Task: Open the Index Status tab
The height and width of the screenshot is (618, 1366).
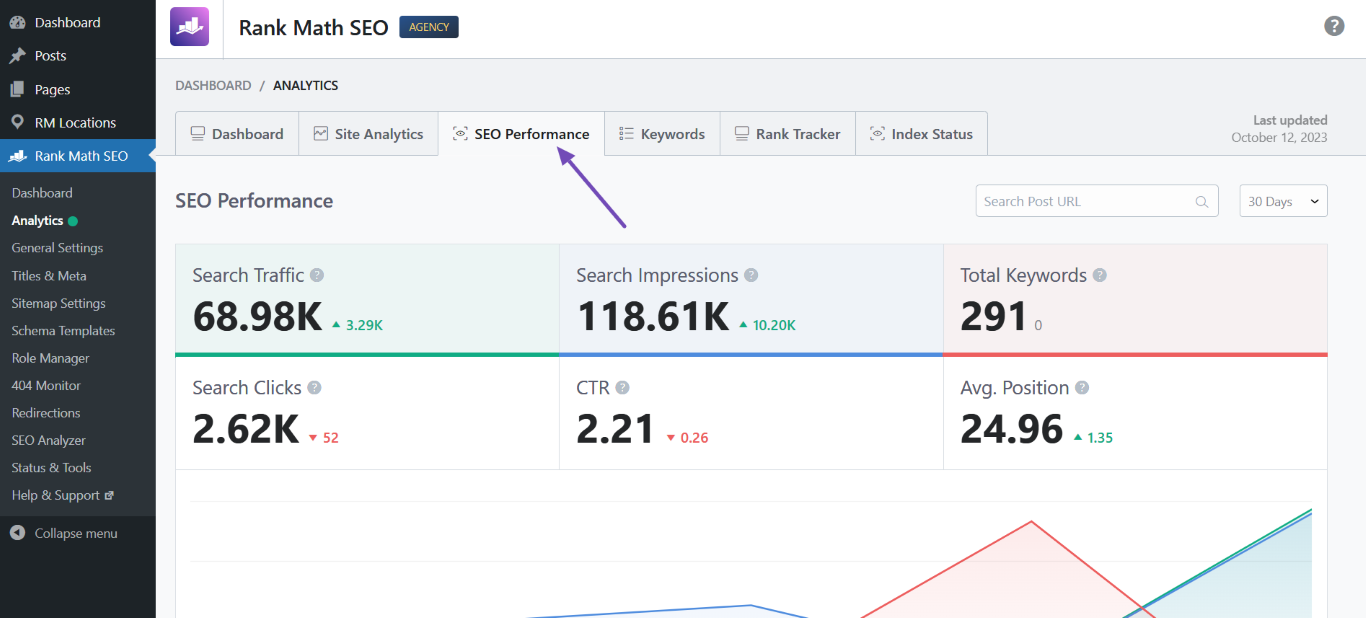Action: coord(921,134)
